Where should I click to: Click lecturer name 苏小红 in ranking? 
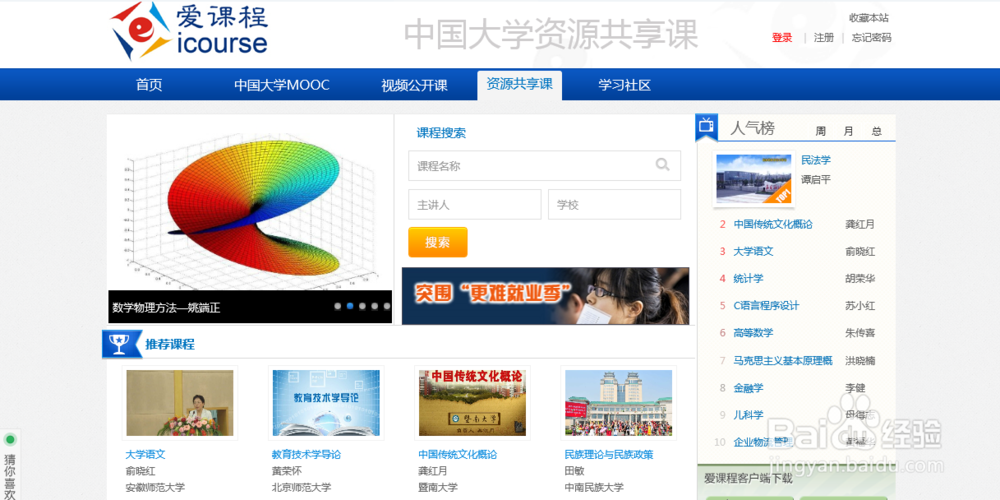(860, 305)
